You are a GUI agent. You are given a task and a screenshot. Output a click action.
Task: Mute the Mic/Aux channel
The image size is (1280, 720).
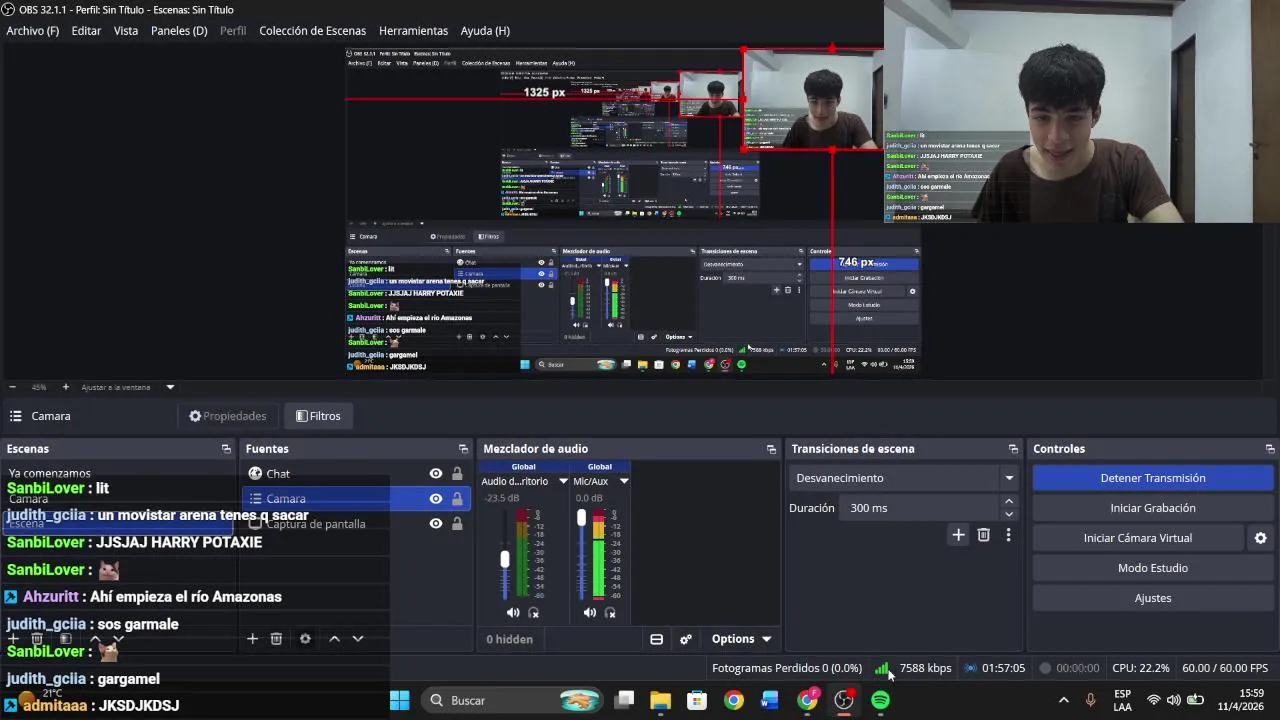tap(590, 613)
